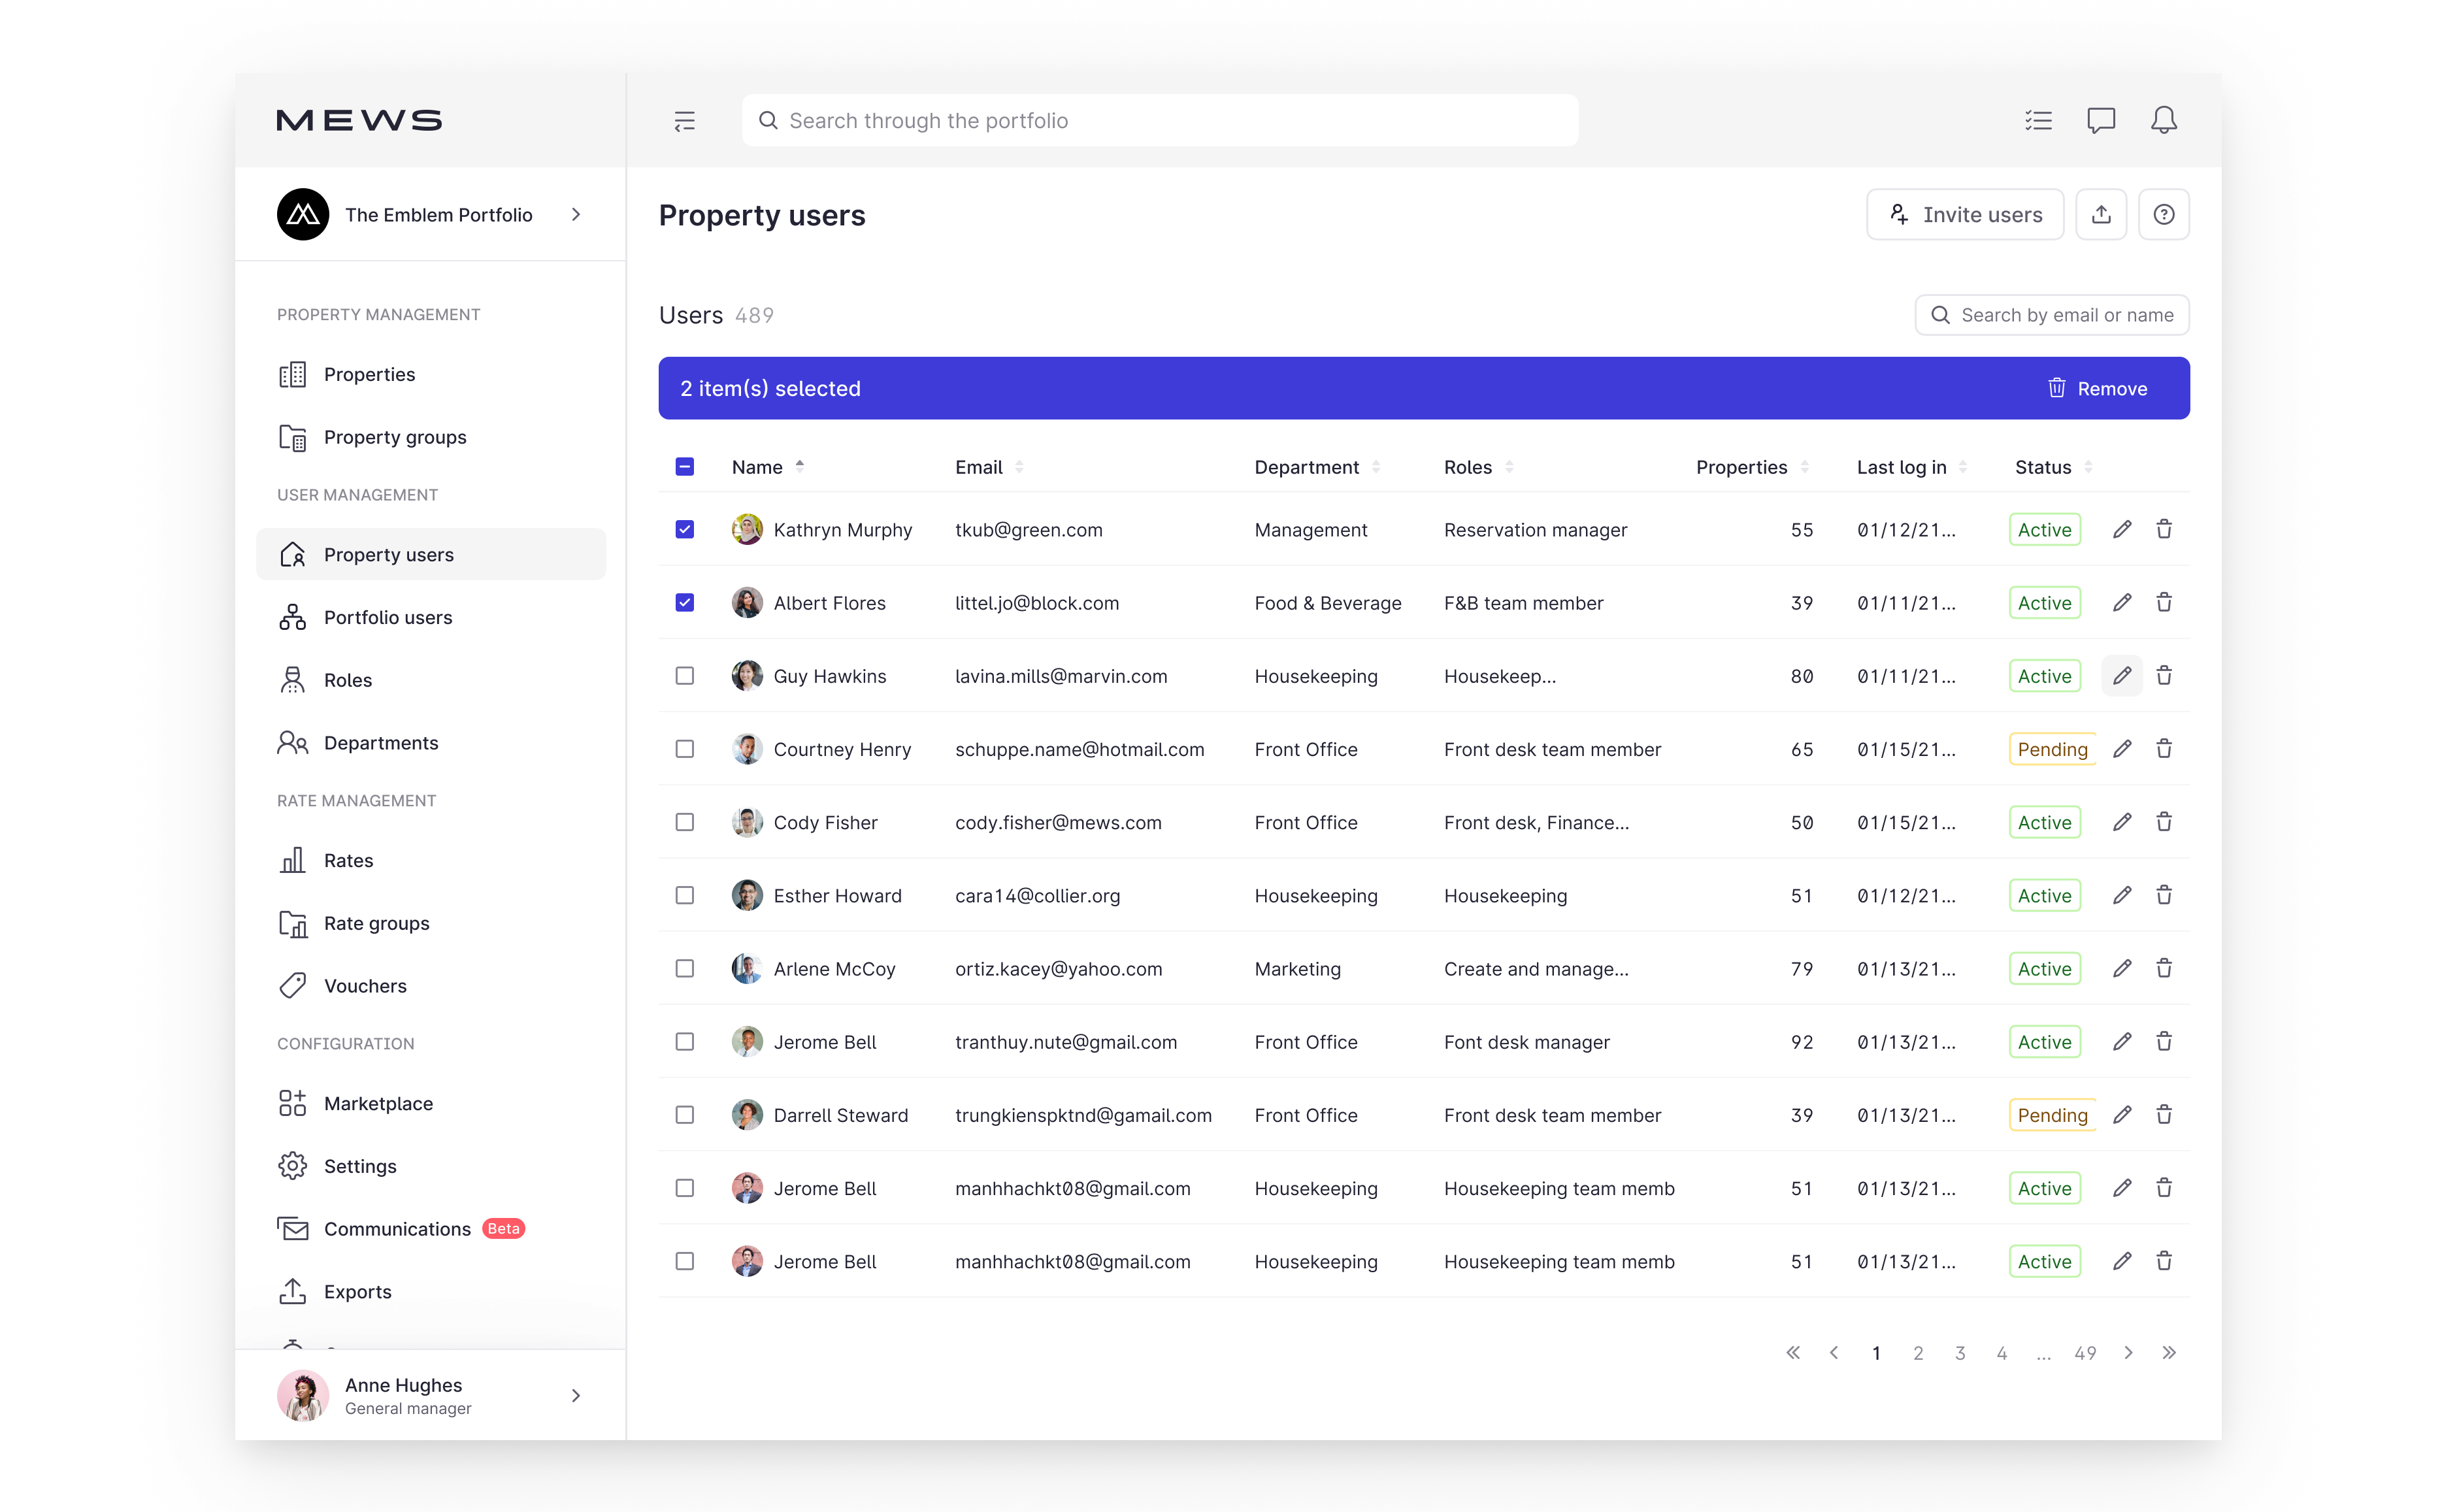Go to page 3 in pagination
This screenshot has width=2457, height=1512.
point(1959,1353)
